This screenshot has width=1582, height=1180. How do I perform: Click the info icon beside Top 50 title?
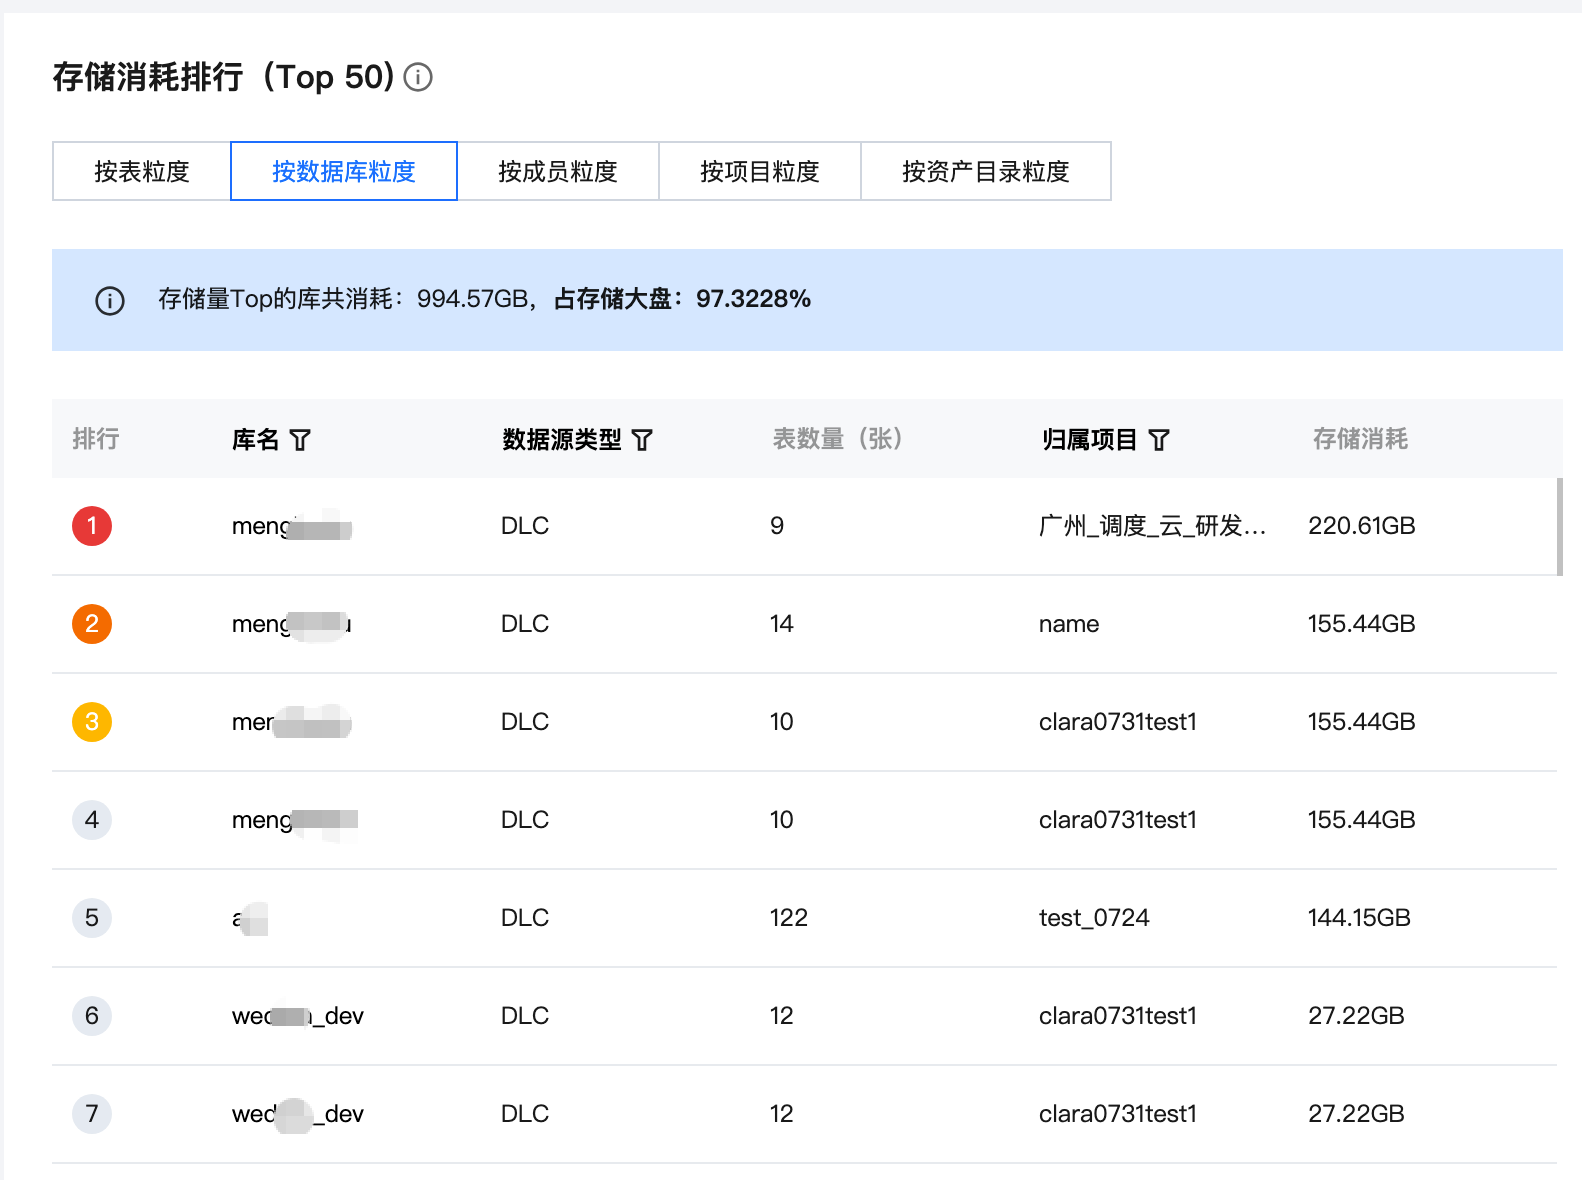(x=418, y=77)
